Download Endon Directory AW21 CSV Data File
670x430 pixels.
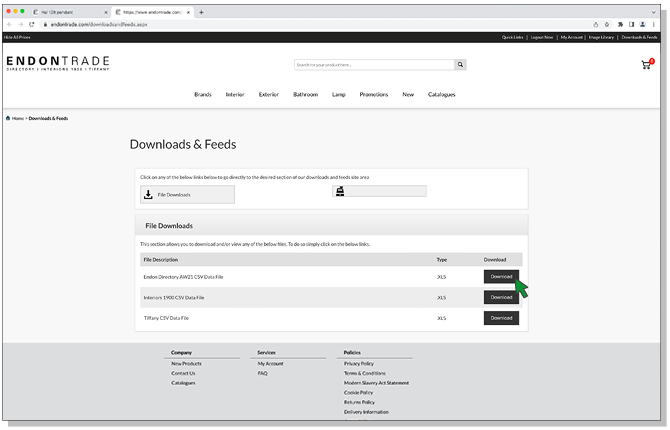(501, 277)
